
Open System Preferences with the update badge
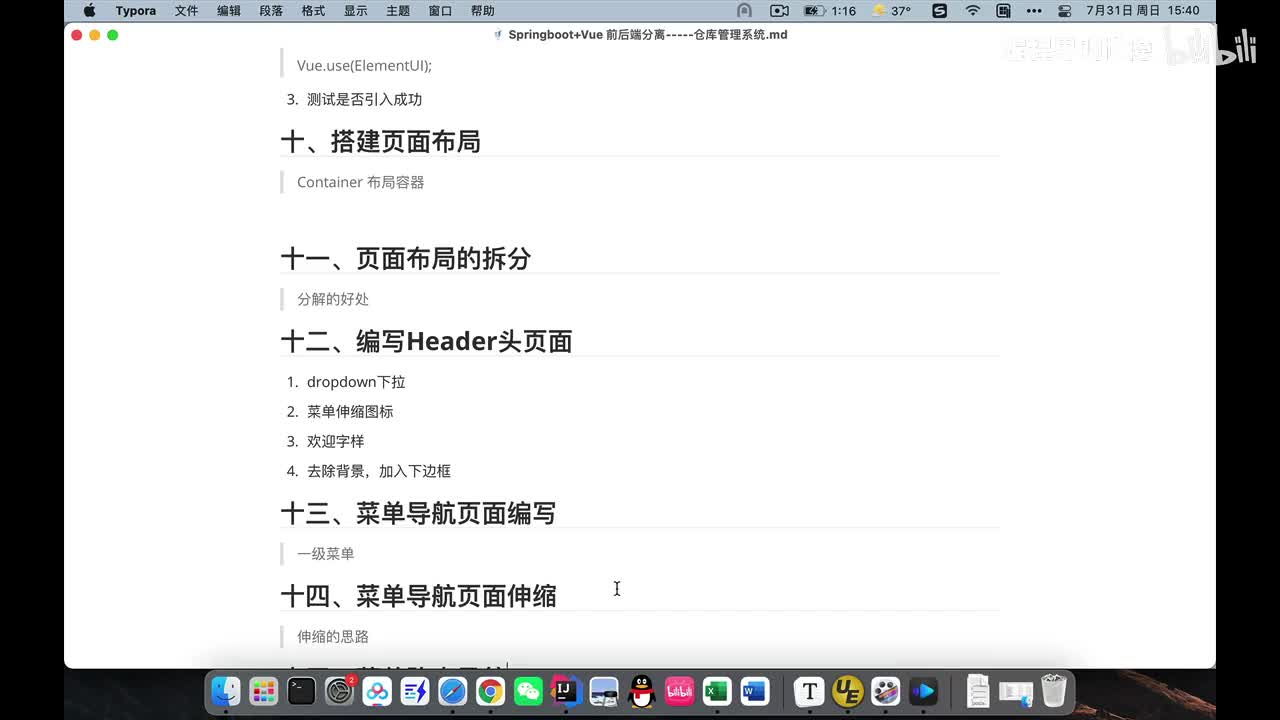340,691
